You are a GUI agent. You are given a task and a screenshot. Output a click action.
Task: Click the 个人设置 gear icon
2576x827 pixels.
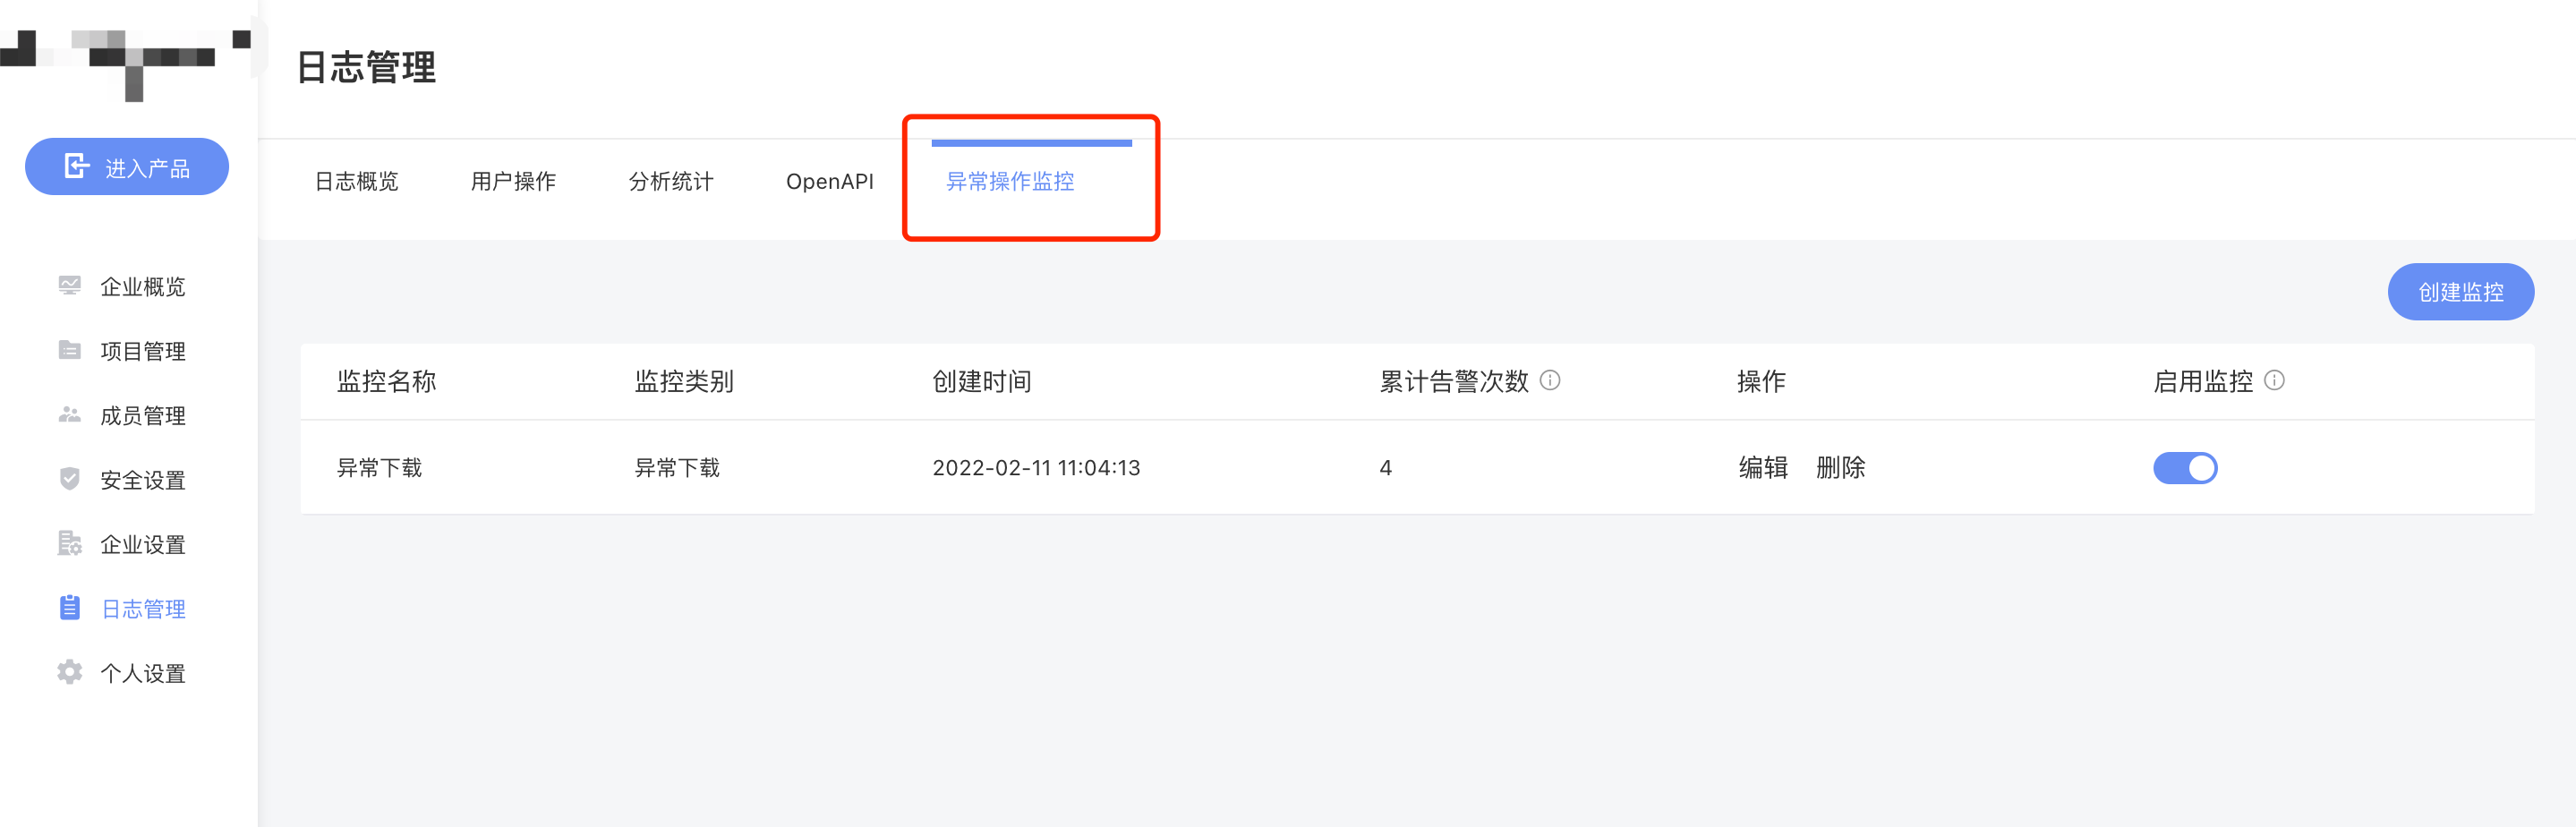coord(69,672)
